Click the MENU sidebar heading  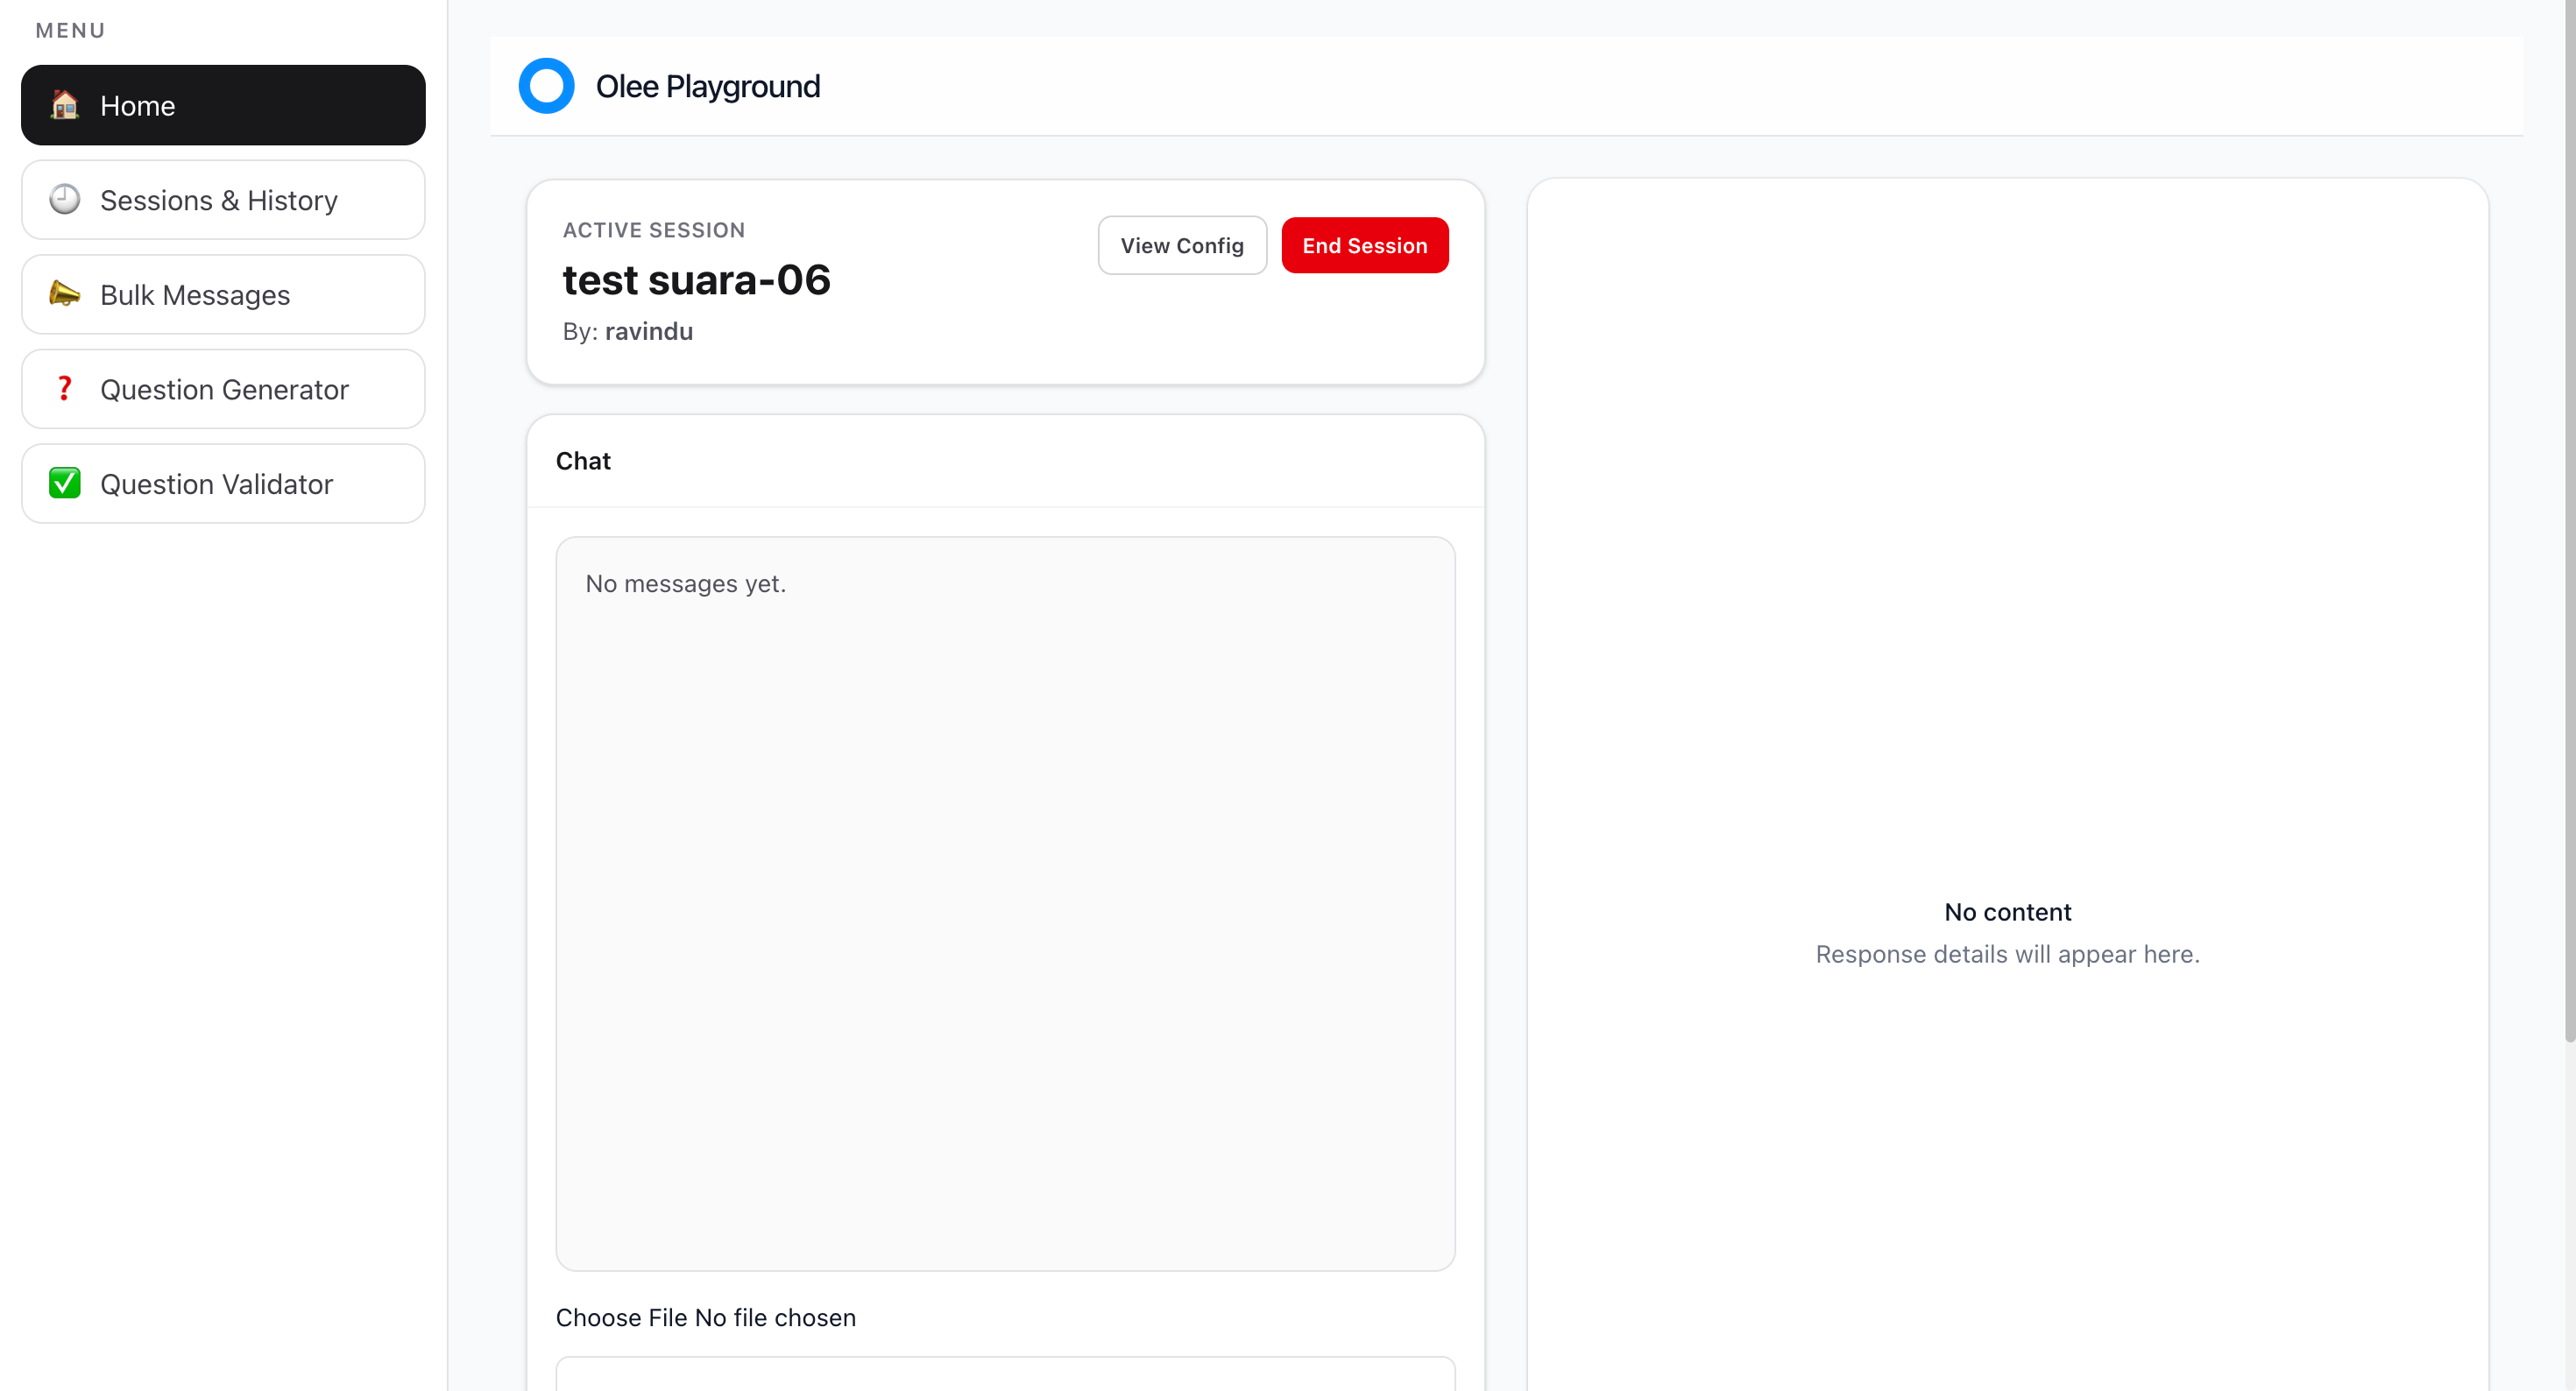coord(70,30)
